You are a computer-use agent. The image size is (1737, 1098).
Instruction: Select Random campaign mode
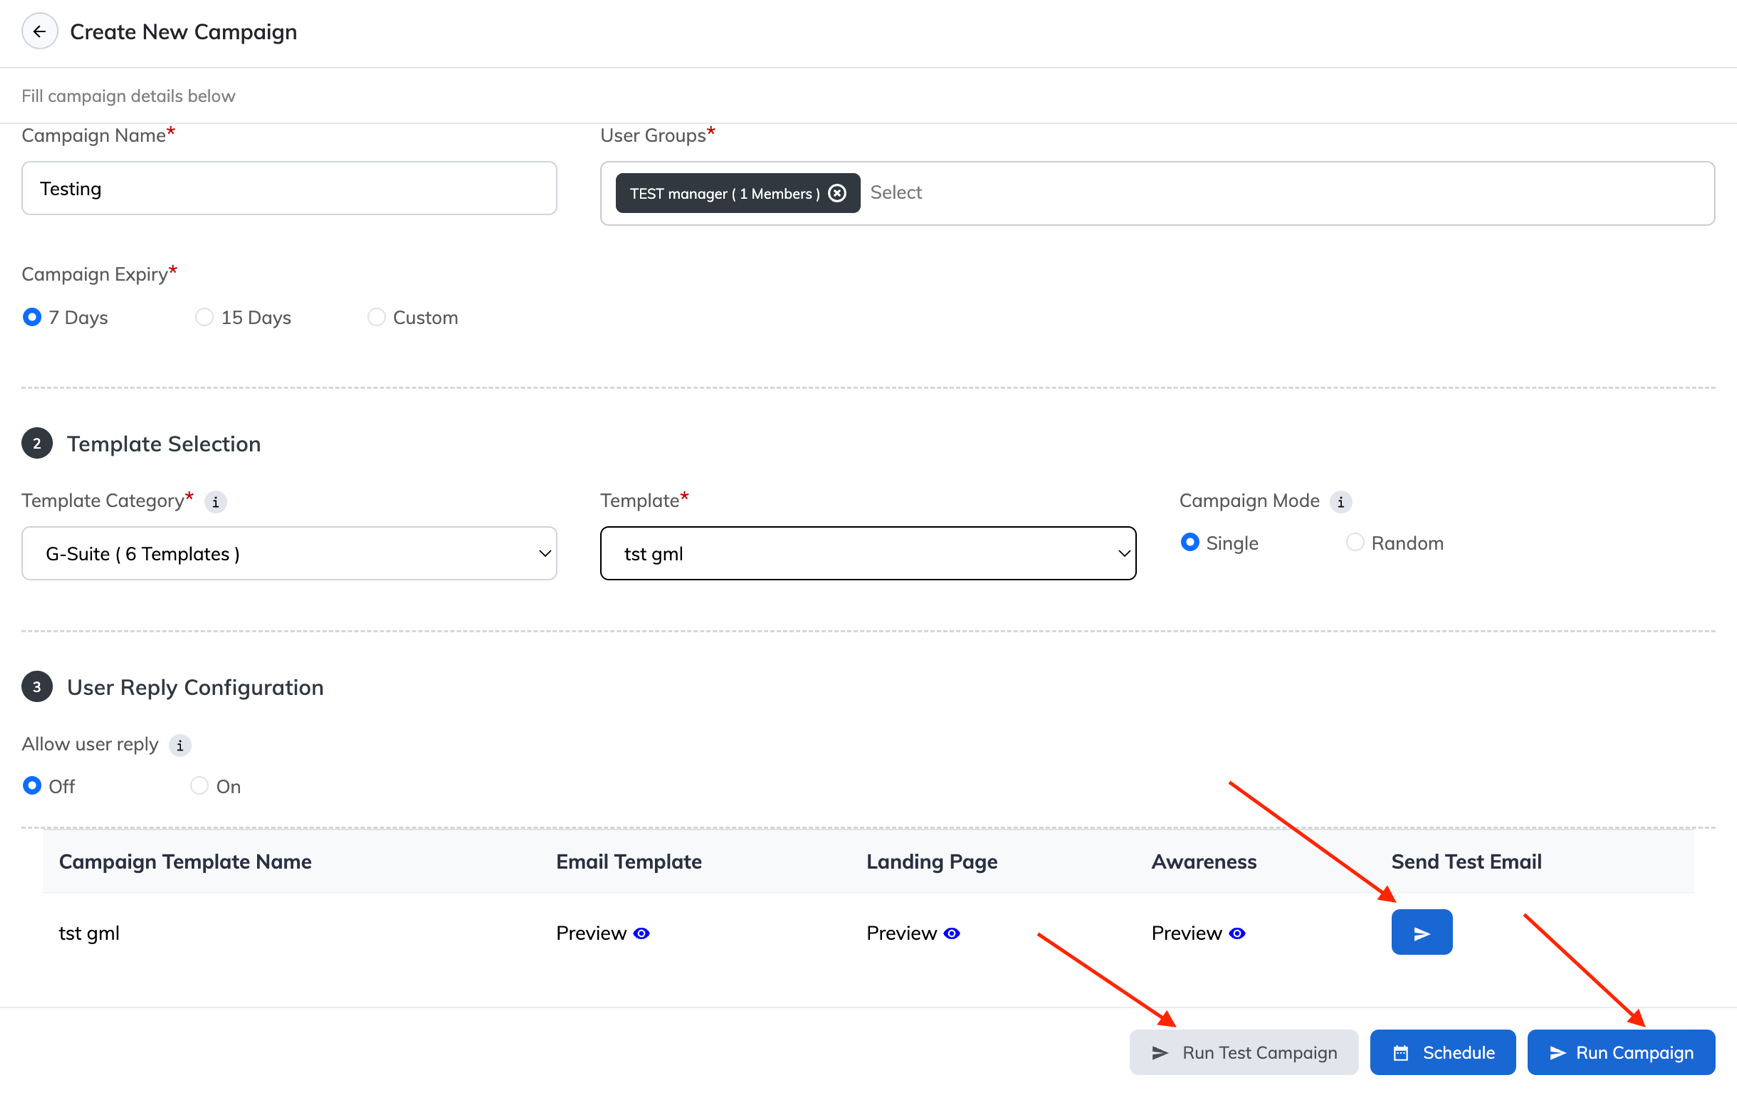point(1355,542)
